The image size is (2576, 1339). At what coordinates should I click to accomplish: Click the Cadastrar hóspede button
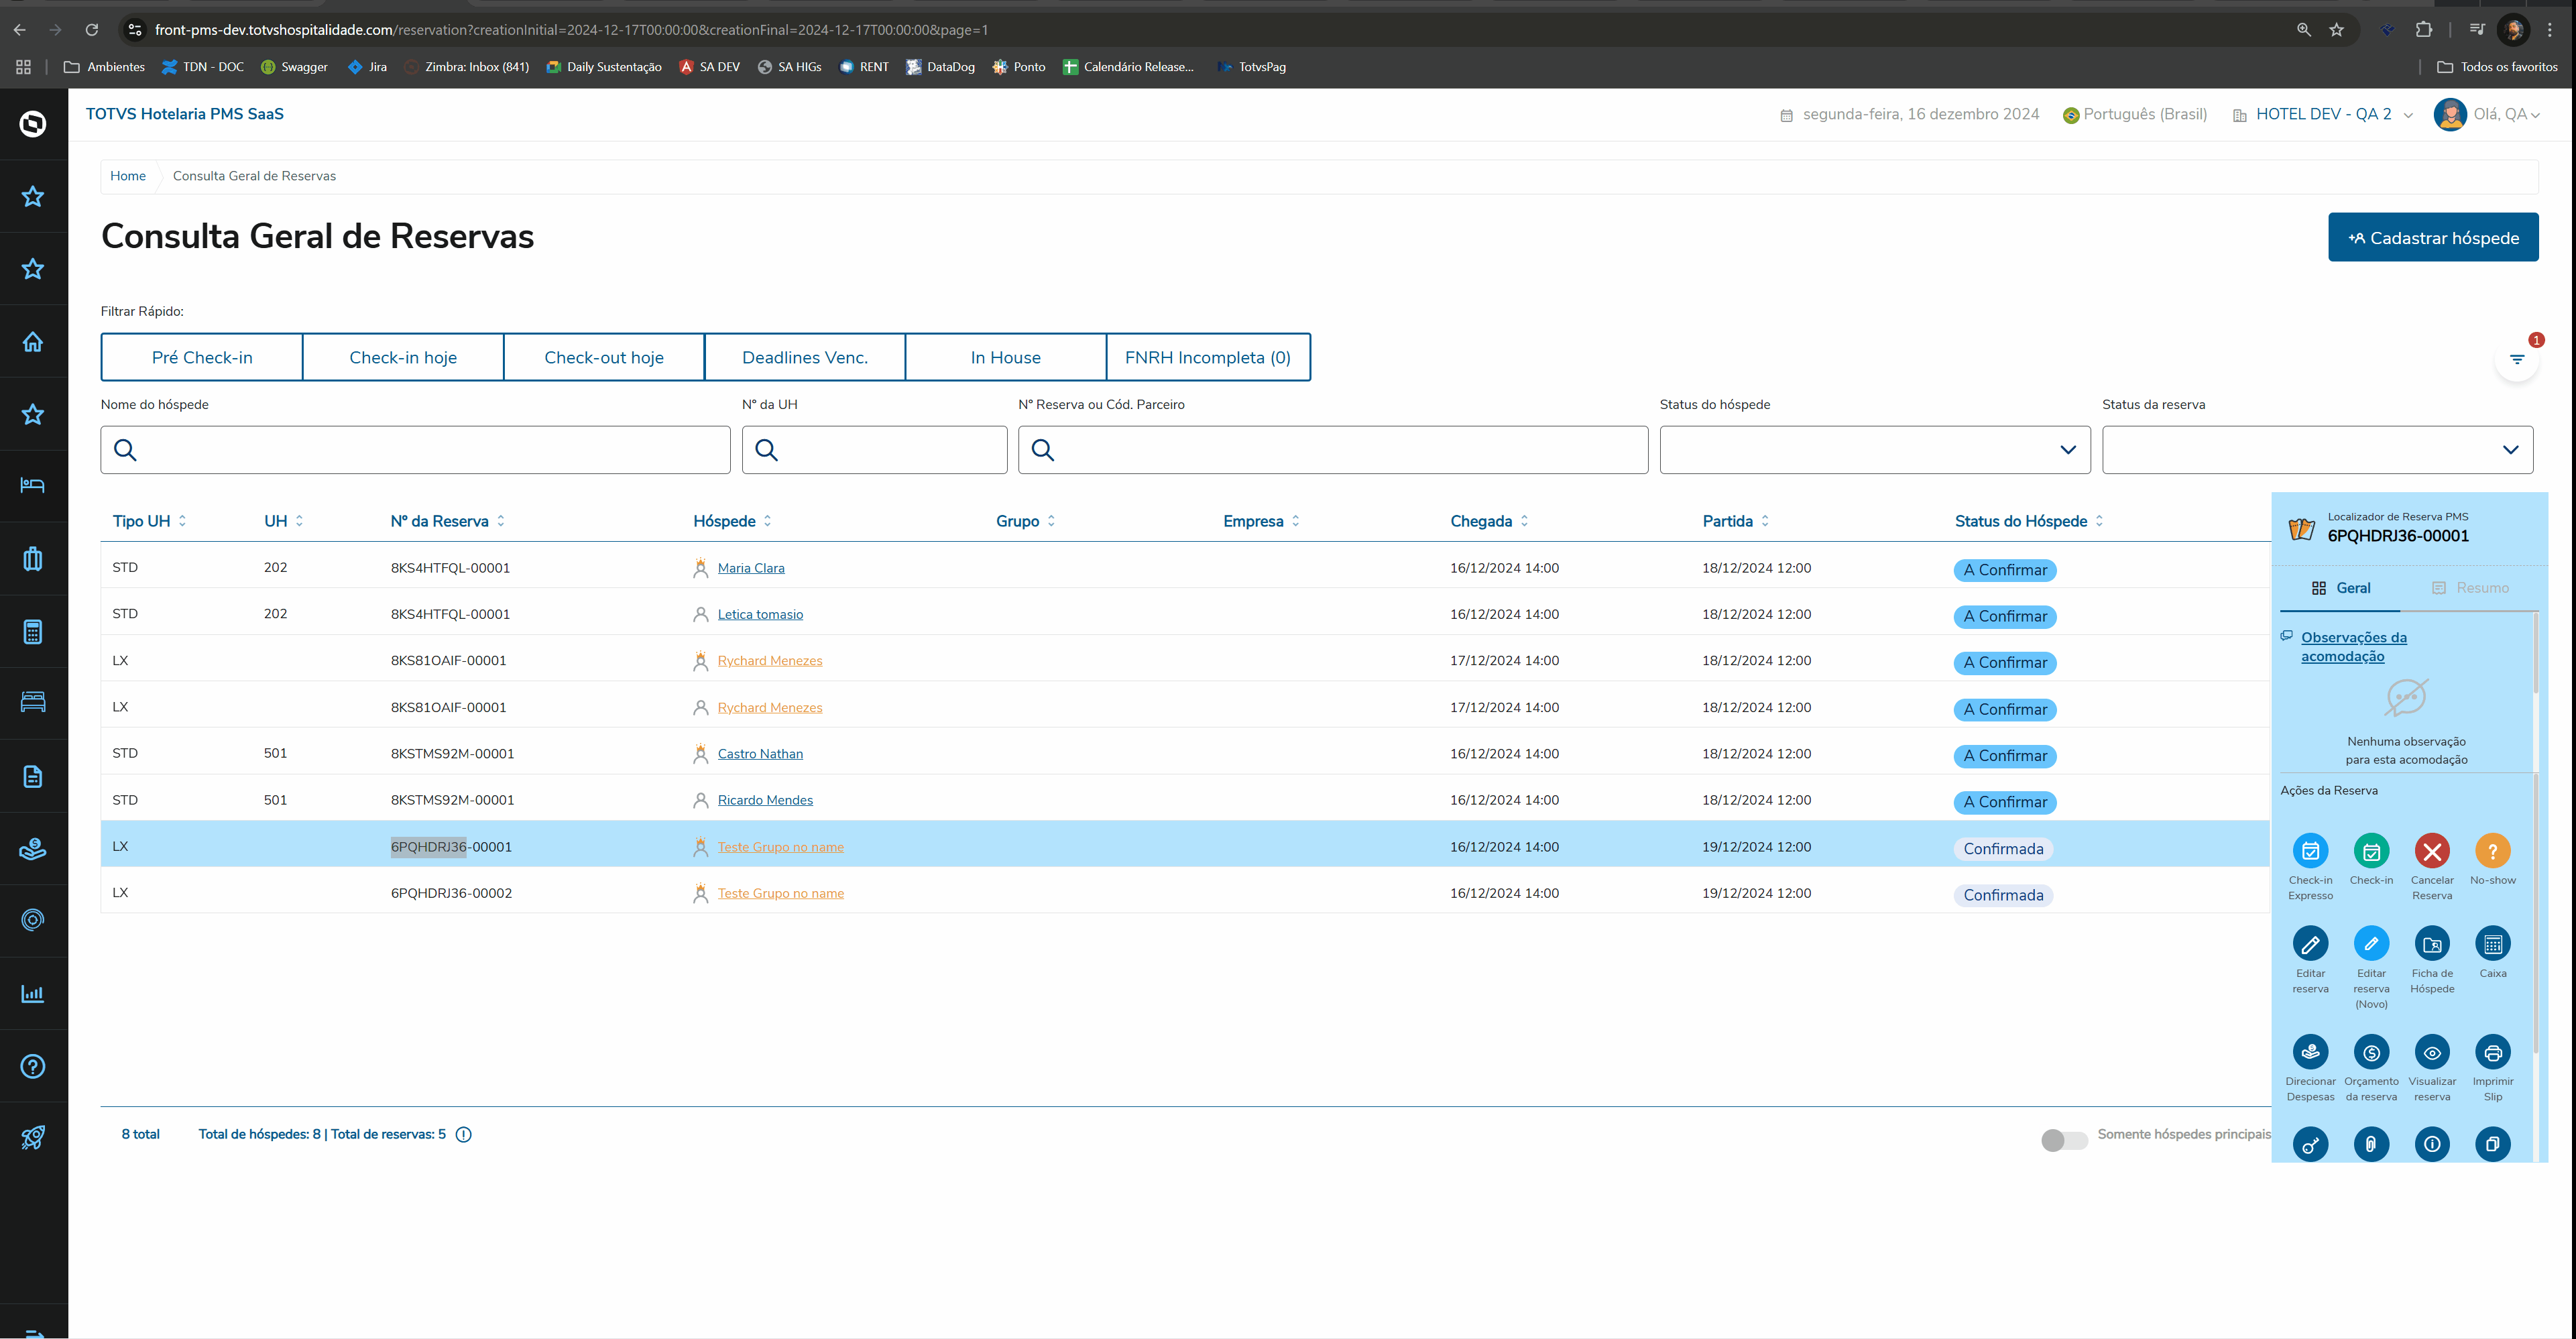(2432, 237)
